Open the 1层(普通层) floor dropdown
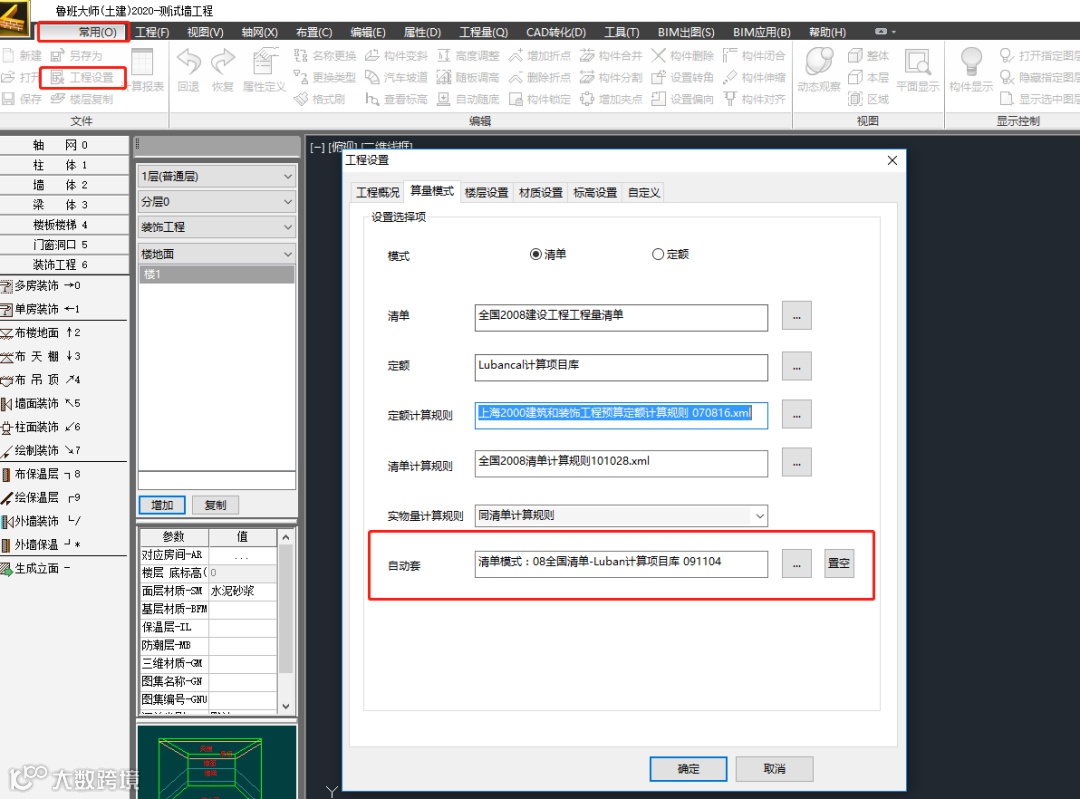This screenshot has width=1080, height=799. tap(217, 176)
